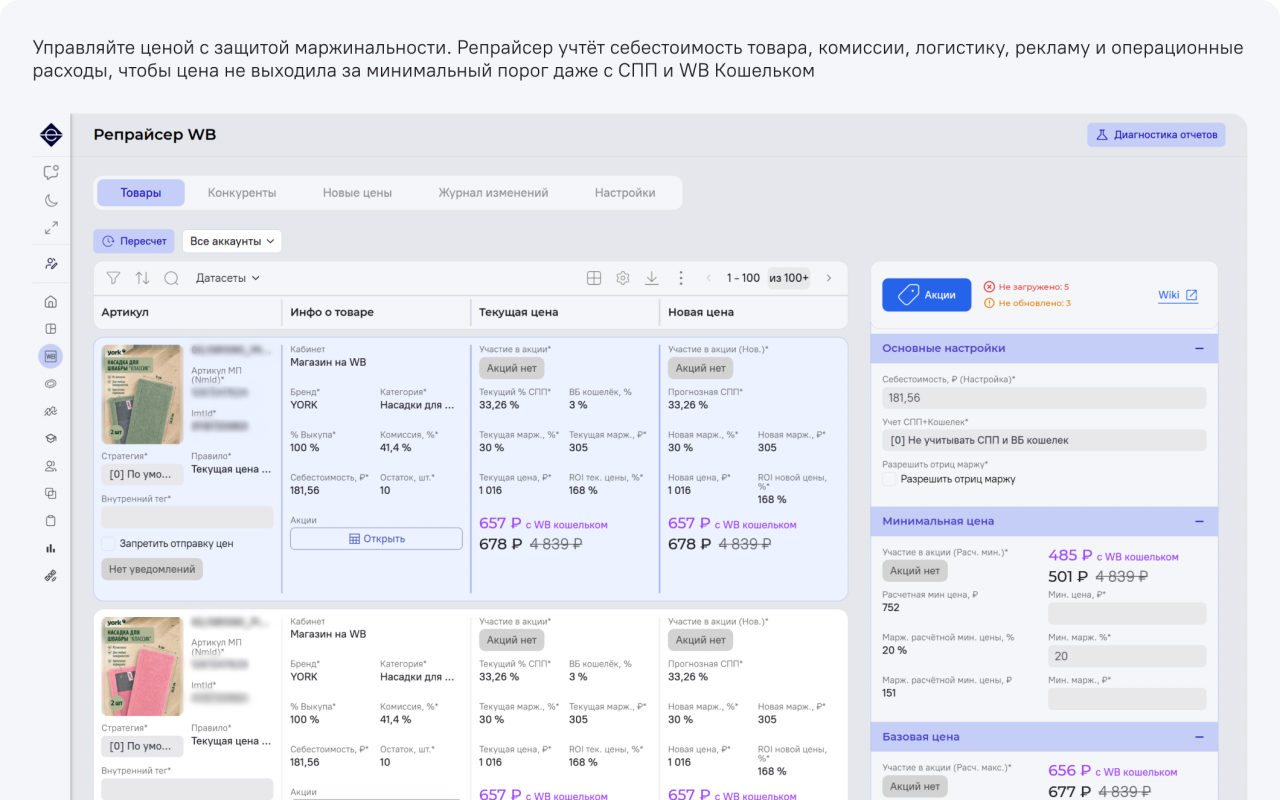
Task: Open the oval ring sidebar icon
Action: 51,383
